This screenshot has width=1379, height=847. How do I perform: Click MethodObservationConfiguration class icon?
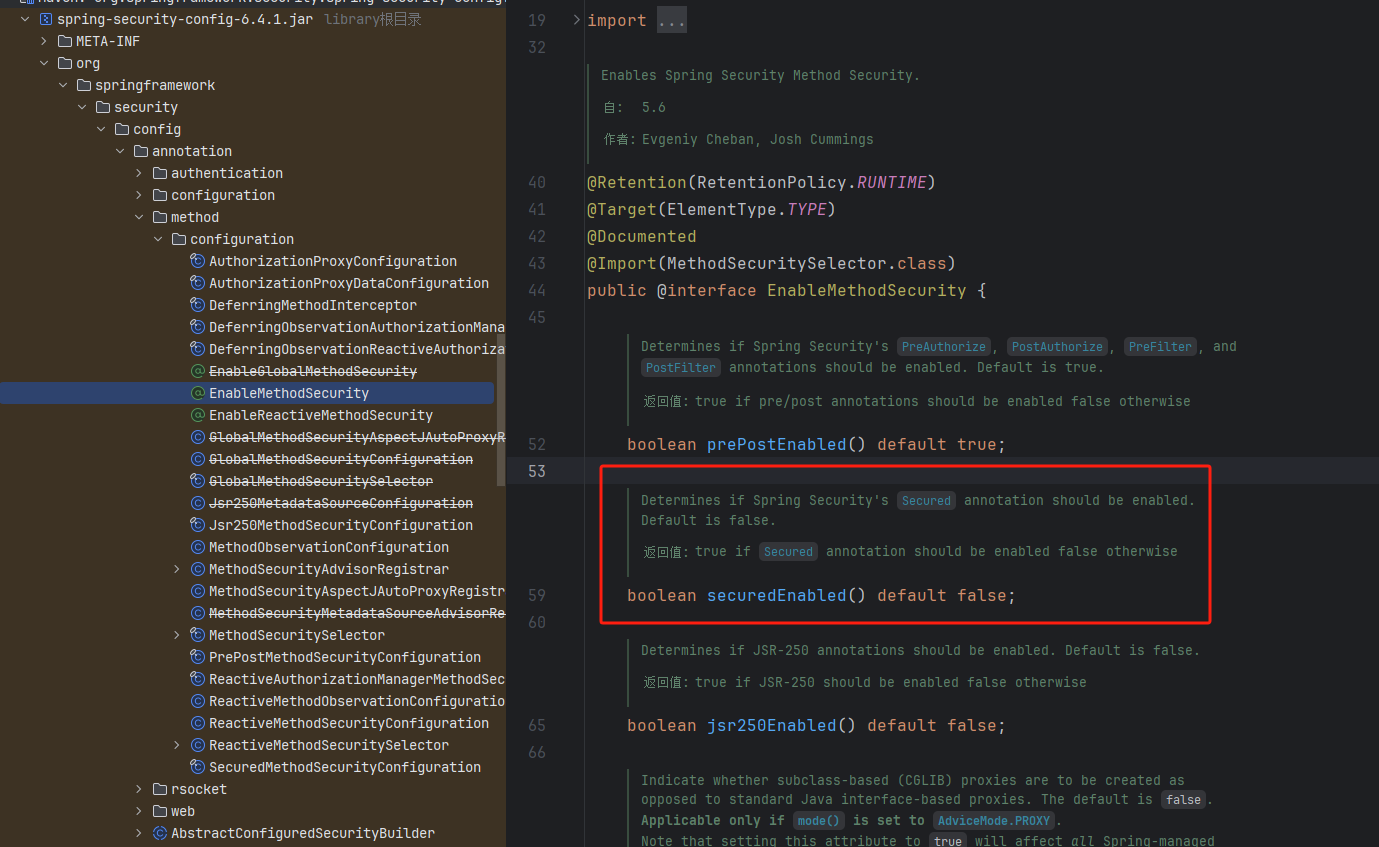(x=198, y=547)
